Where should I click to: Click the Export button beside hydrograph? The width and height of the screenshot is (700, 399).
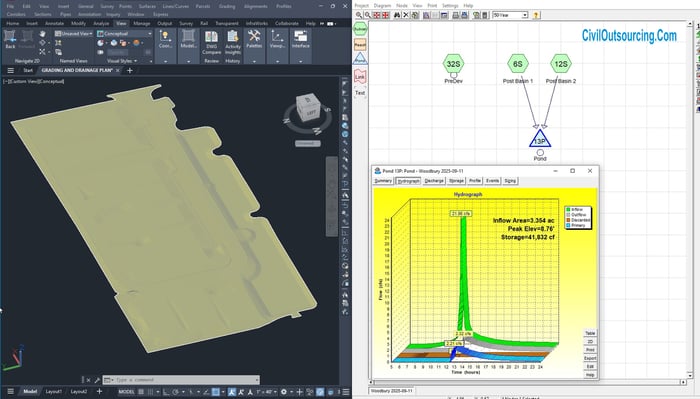click(x=590, y=358)
